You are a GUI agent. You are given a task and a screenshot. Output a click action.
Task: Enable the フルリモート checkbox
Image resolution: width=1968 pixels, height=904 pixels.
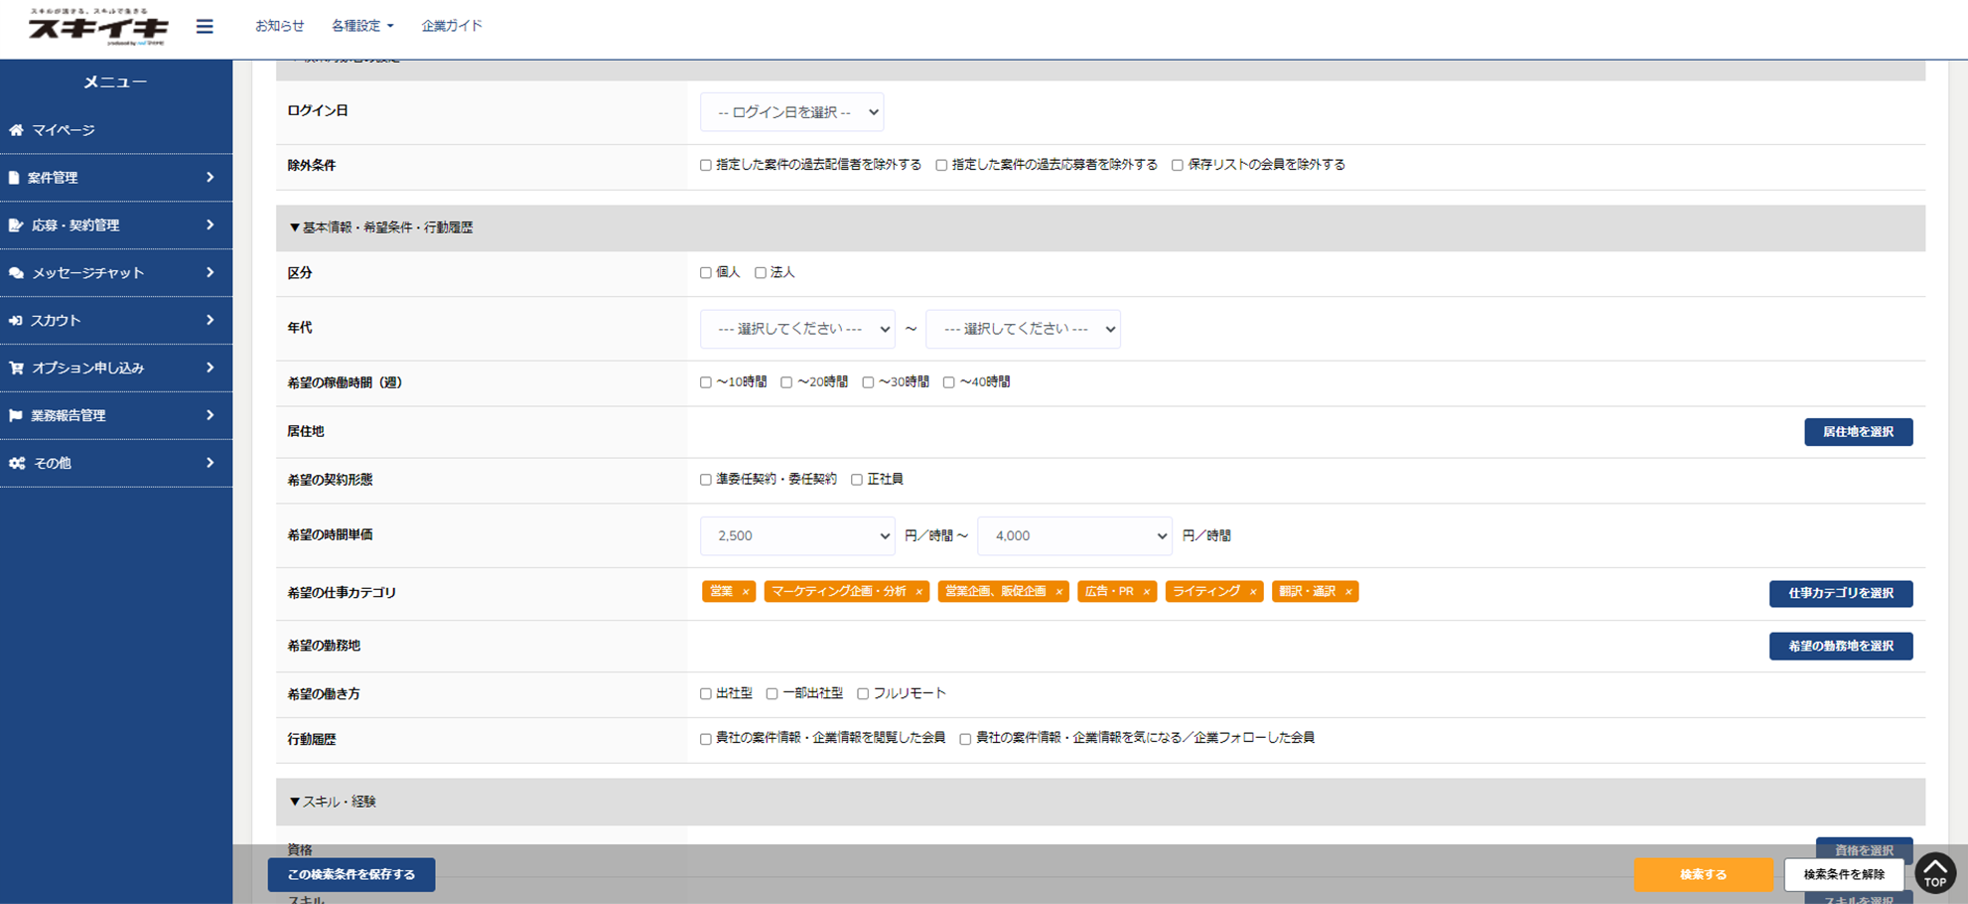click(x=863, y=694)
